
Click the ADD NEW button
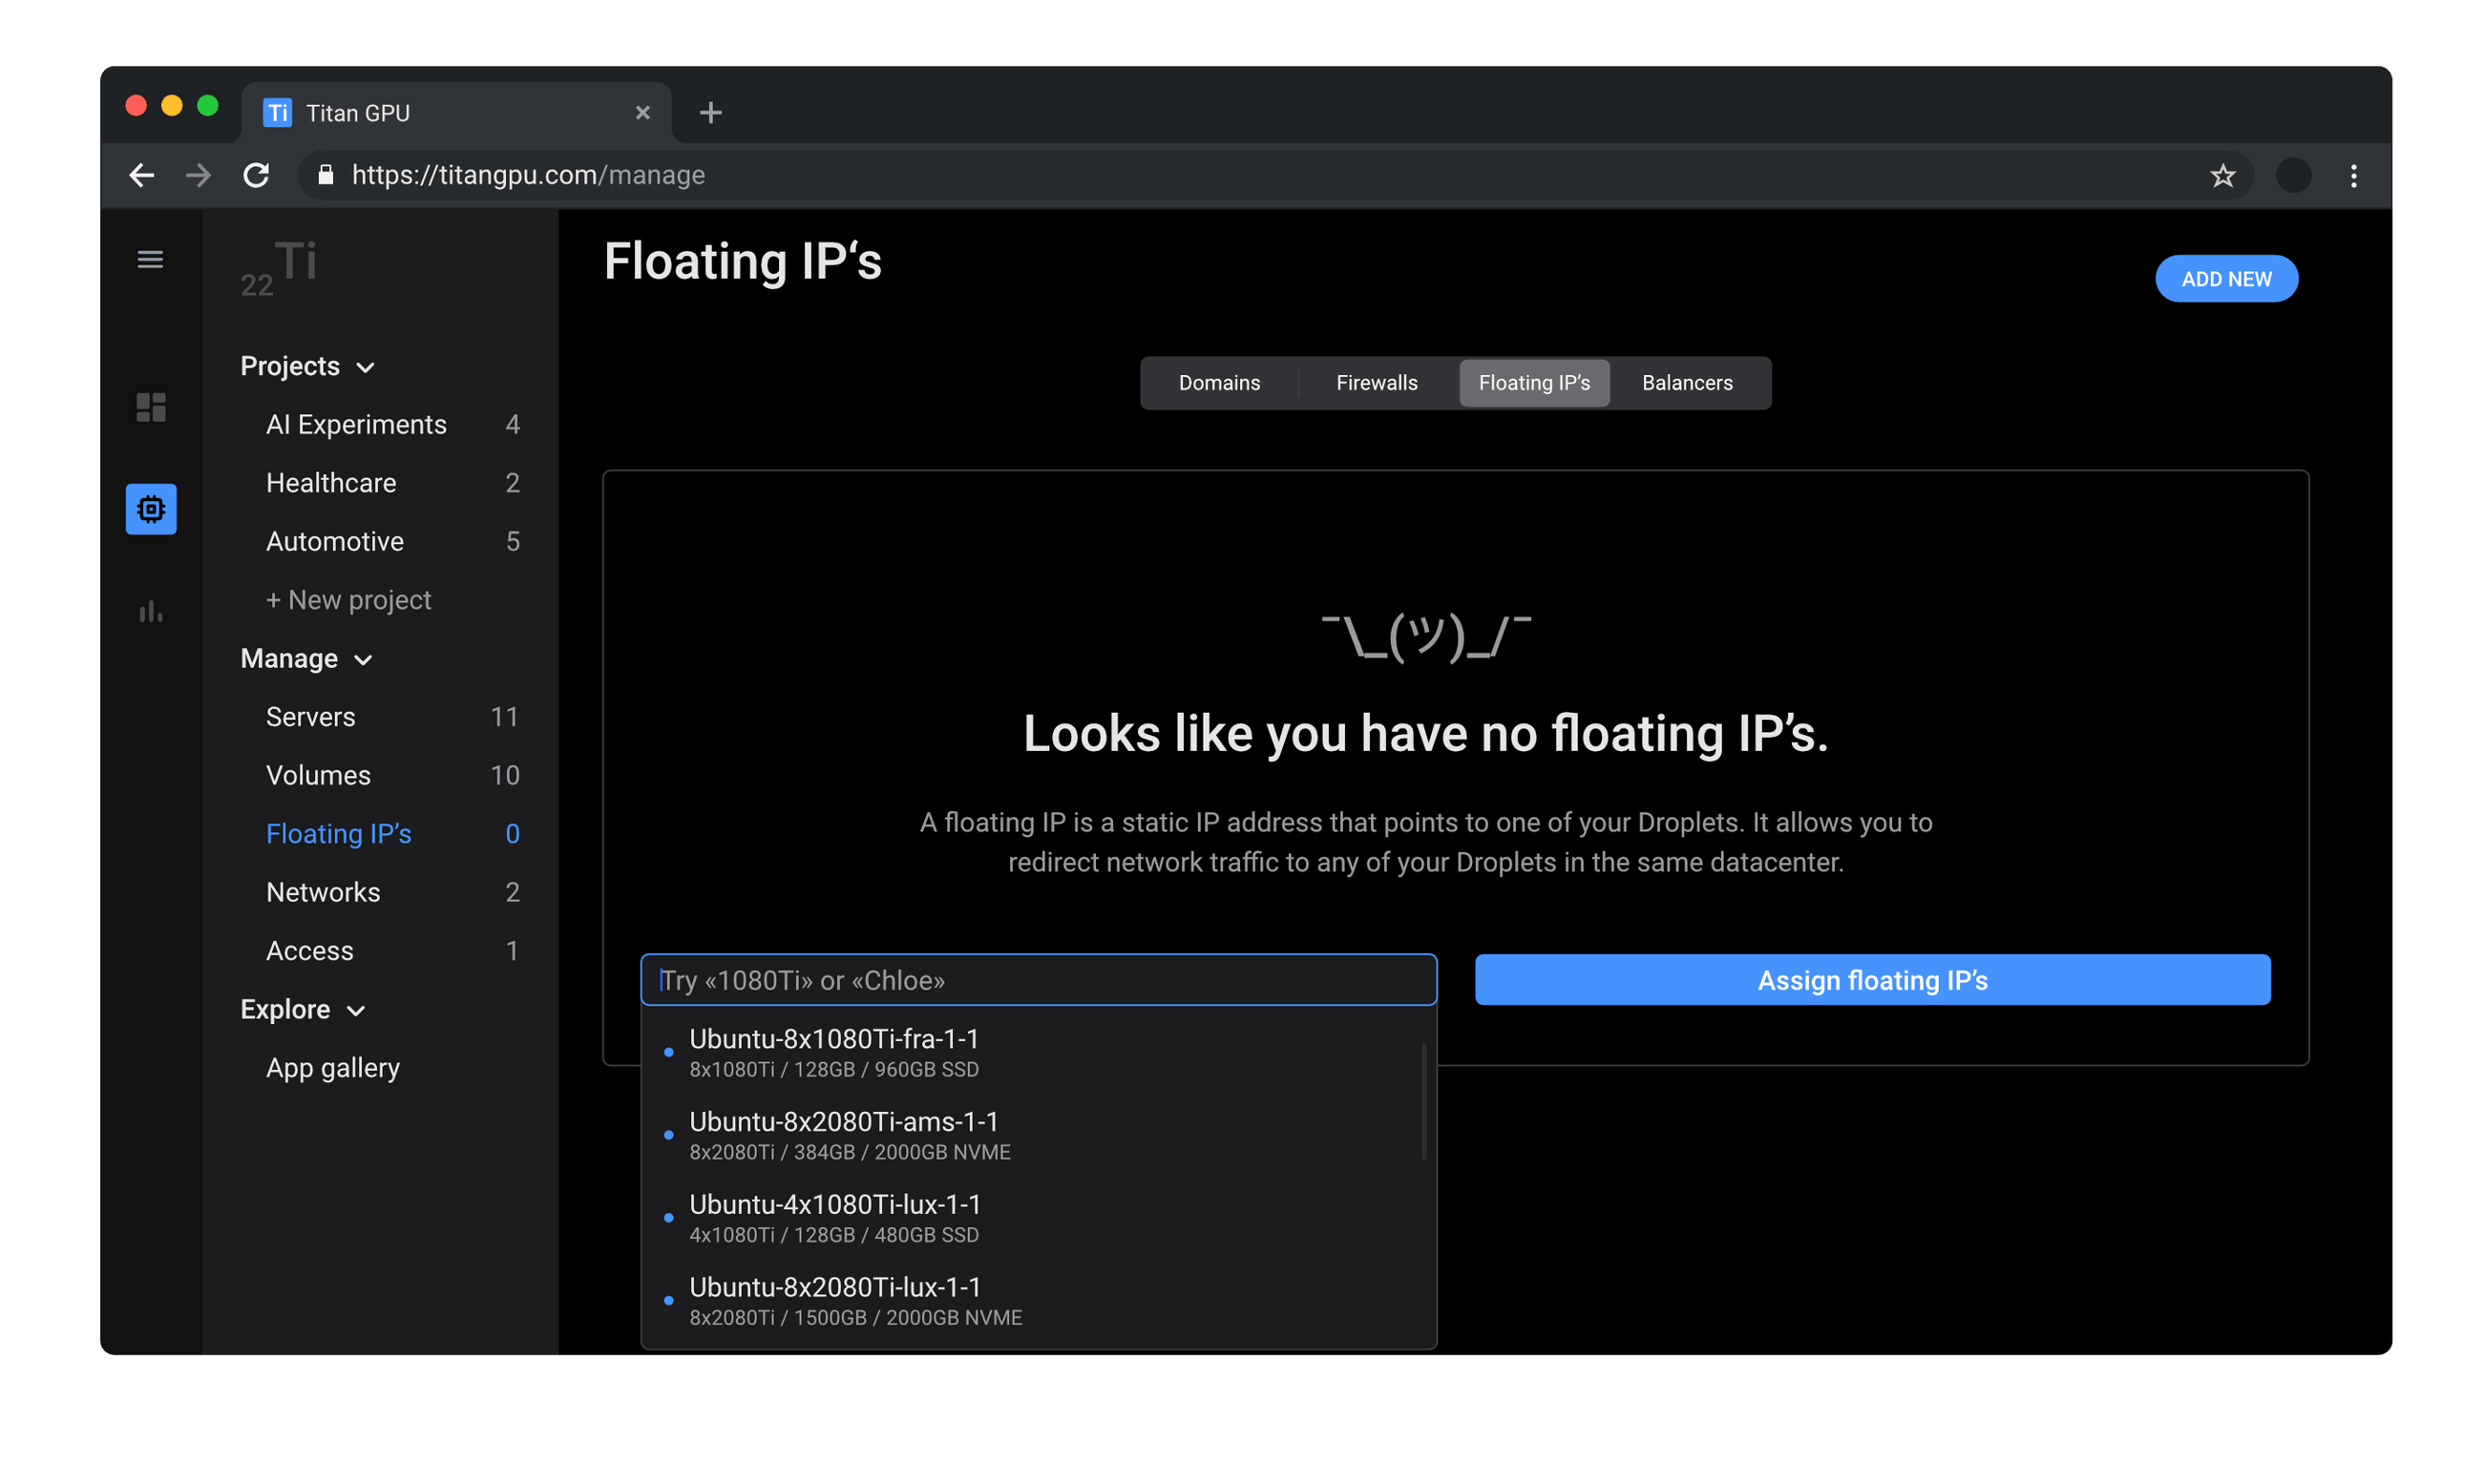(2226, 279)
